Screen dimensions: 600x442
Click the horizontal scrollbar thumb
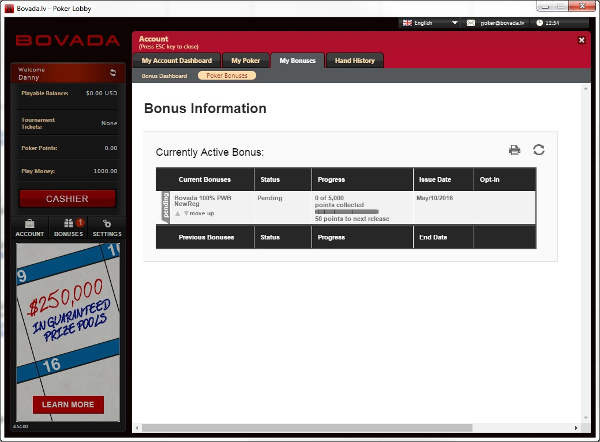click(307, 428)
